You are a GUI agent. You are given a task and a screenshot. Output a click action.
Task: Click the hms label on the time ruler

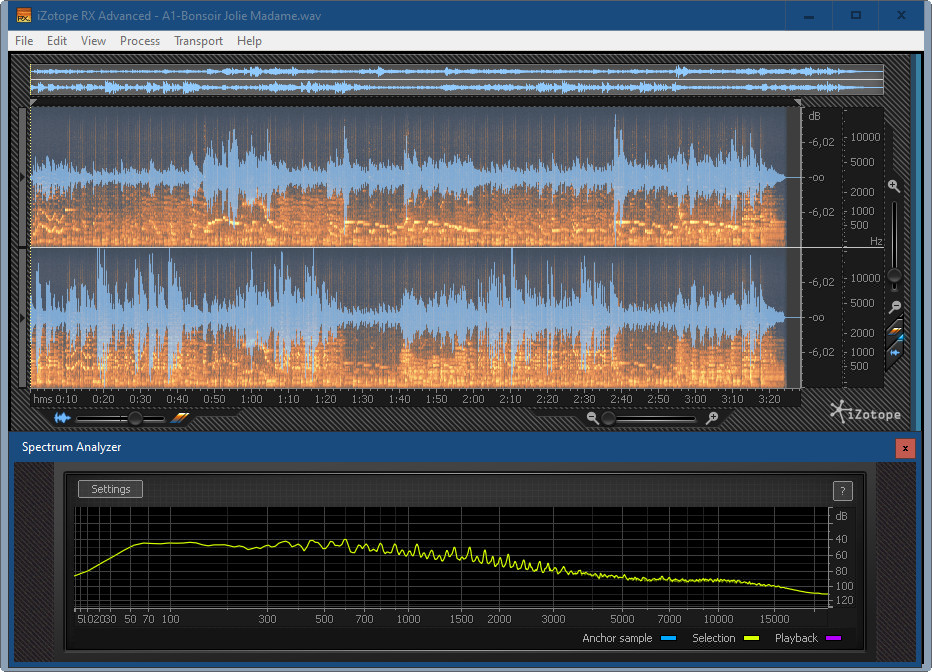pos(43,399)
